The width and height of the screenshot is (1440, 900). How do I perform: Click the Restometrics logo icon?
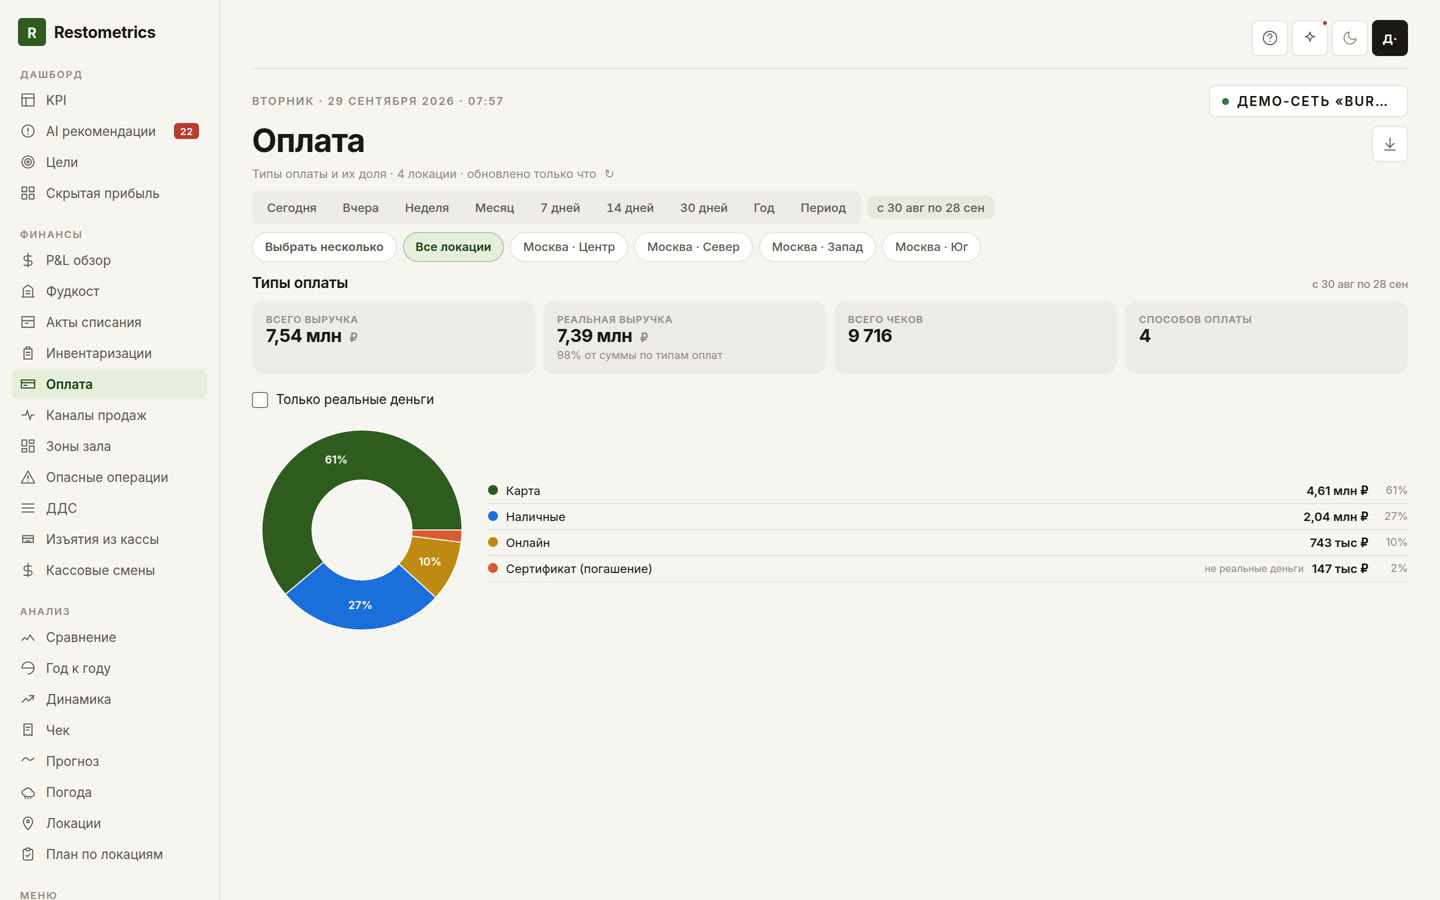(x=32, y=32)
